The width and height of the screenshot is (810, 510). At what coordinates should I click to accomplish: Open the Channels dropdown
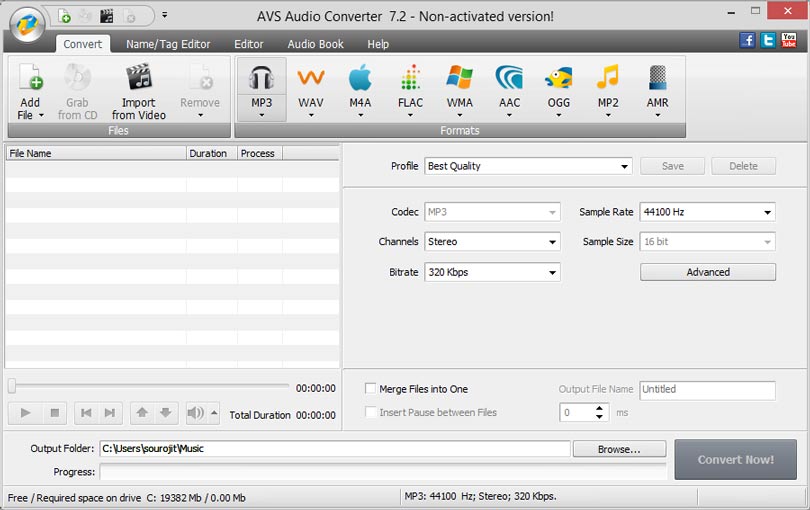click(x=492, y=242)
